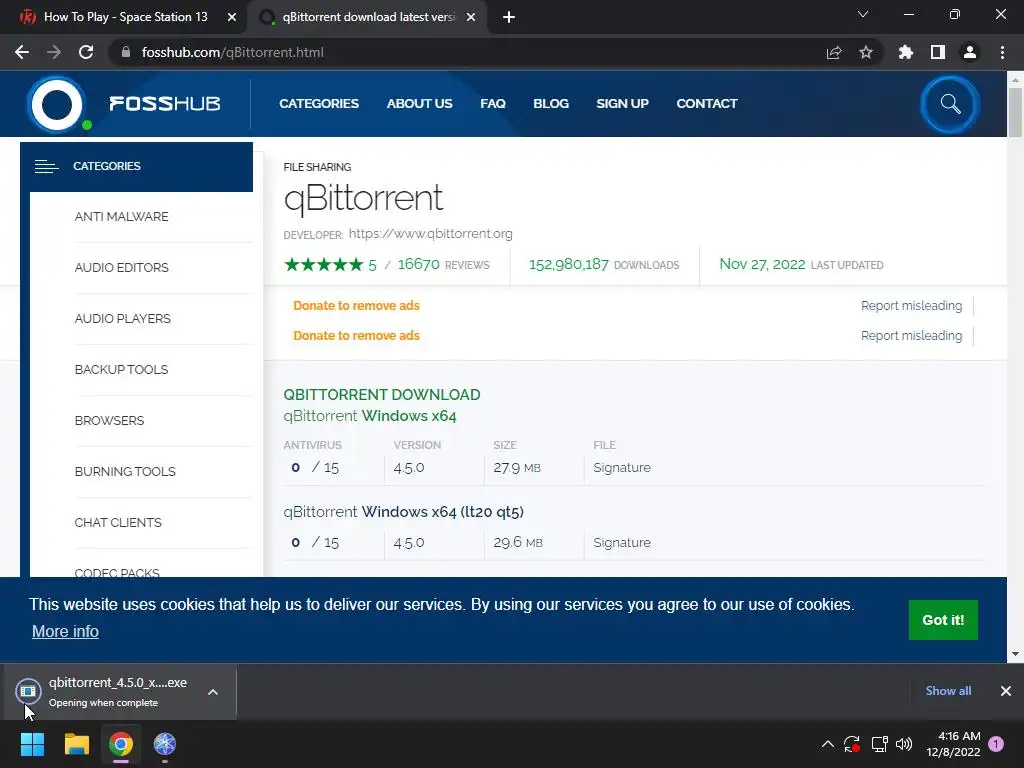This screenshot has height=768, width=1024.
Task: Toggle the browser side panel
Action: (x=938, y=52)
